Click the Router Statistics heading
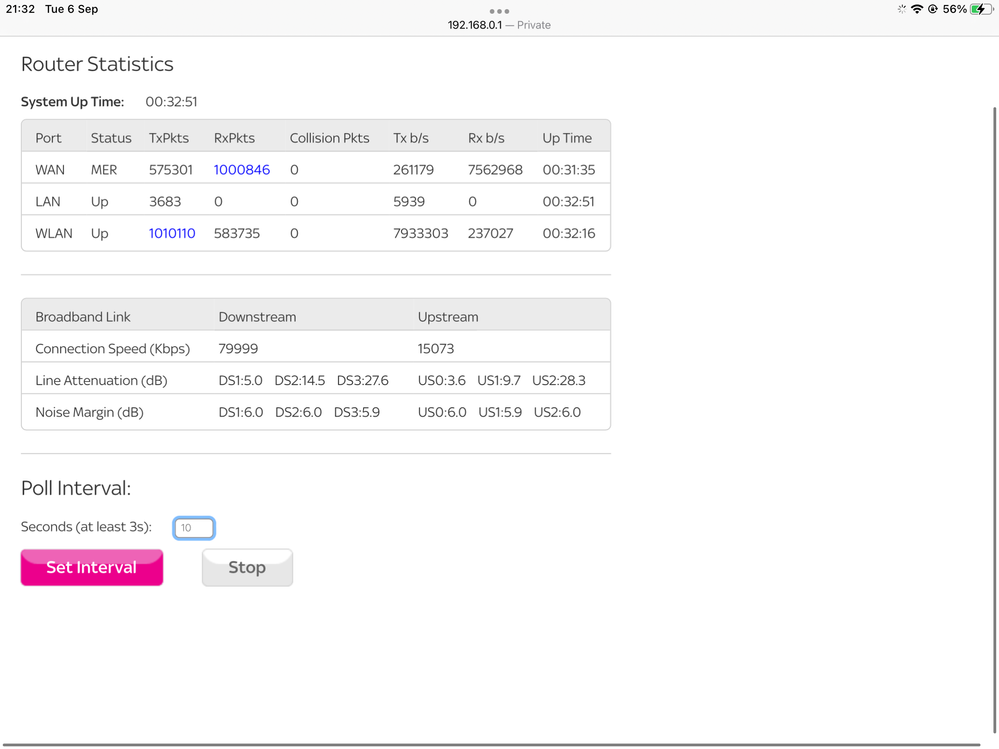The image size is (999, 749). (97, 64)
